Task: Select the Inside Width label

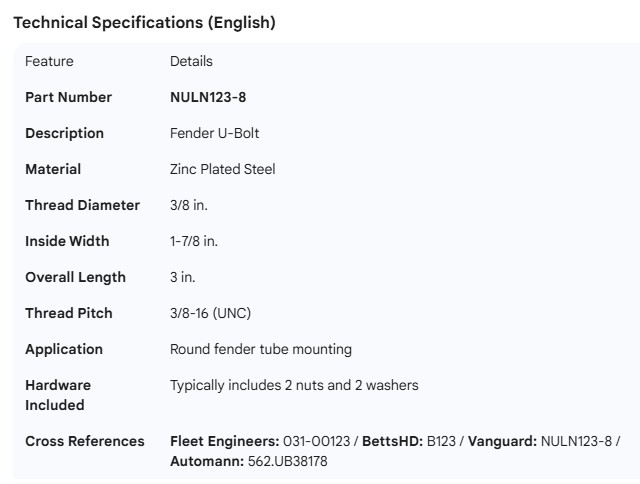Action: [x=67, y=241]
